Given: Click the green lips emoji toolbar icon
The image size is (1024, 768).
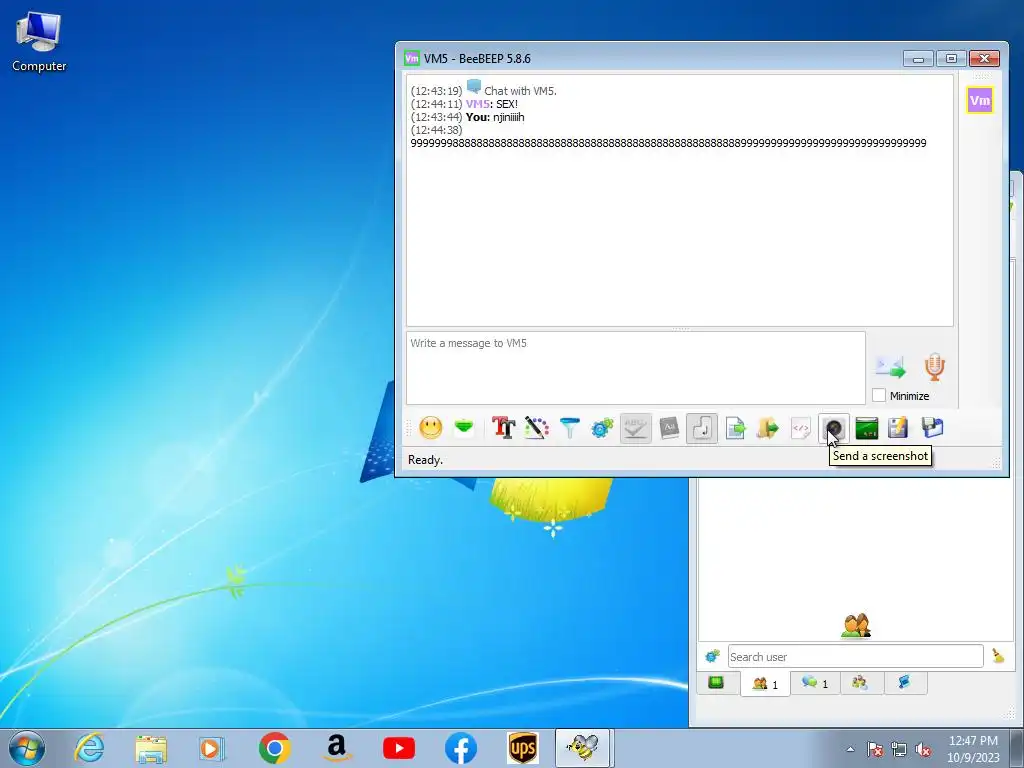Looking at the screenshot, I should (x=464, y=428).
